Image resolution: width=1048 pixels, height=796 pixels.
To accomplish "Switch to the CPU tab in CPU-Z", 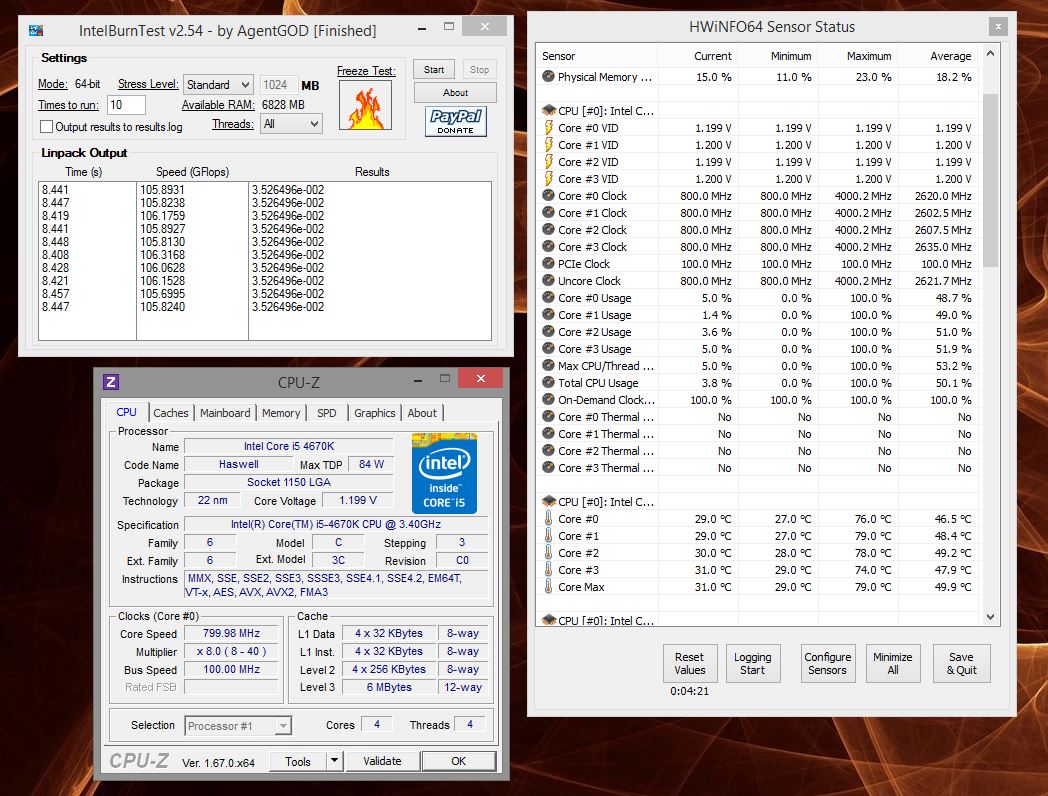I will 126,412.
